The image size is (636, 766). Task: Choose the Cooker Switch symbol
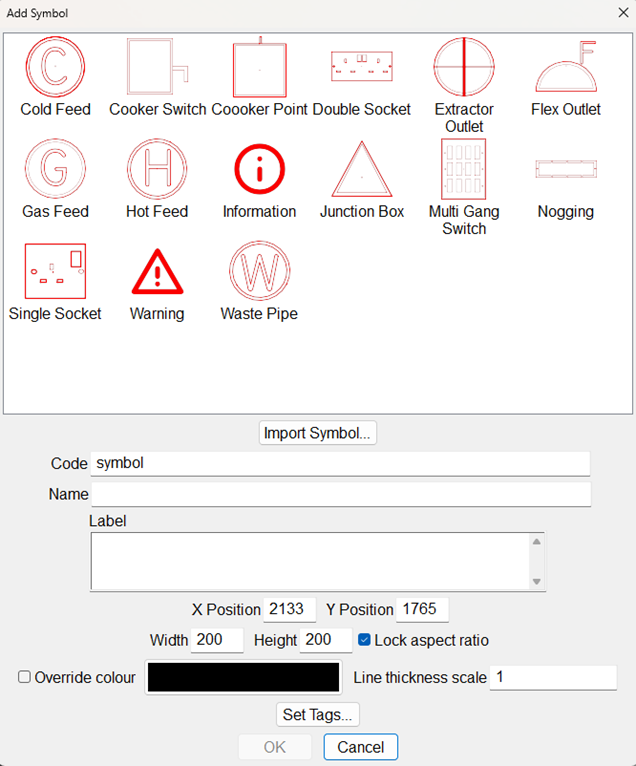(x=157, y=68)
